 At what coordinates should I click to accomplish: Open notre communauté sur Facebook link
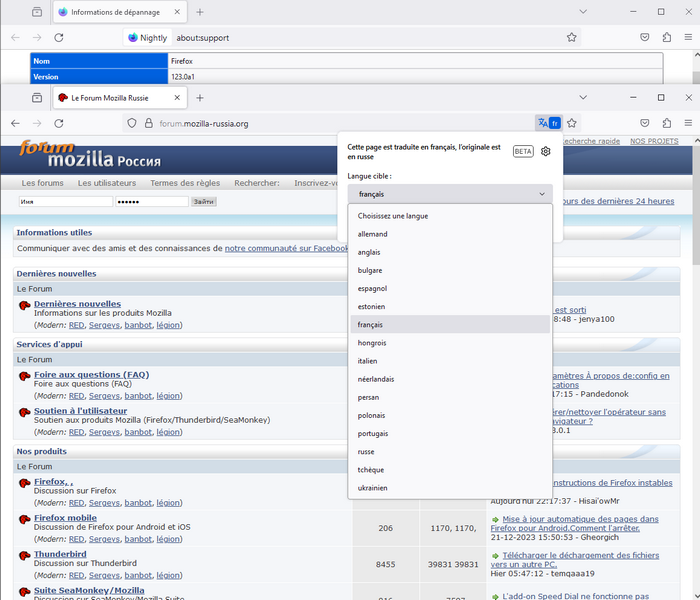tap(286, 248)
